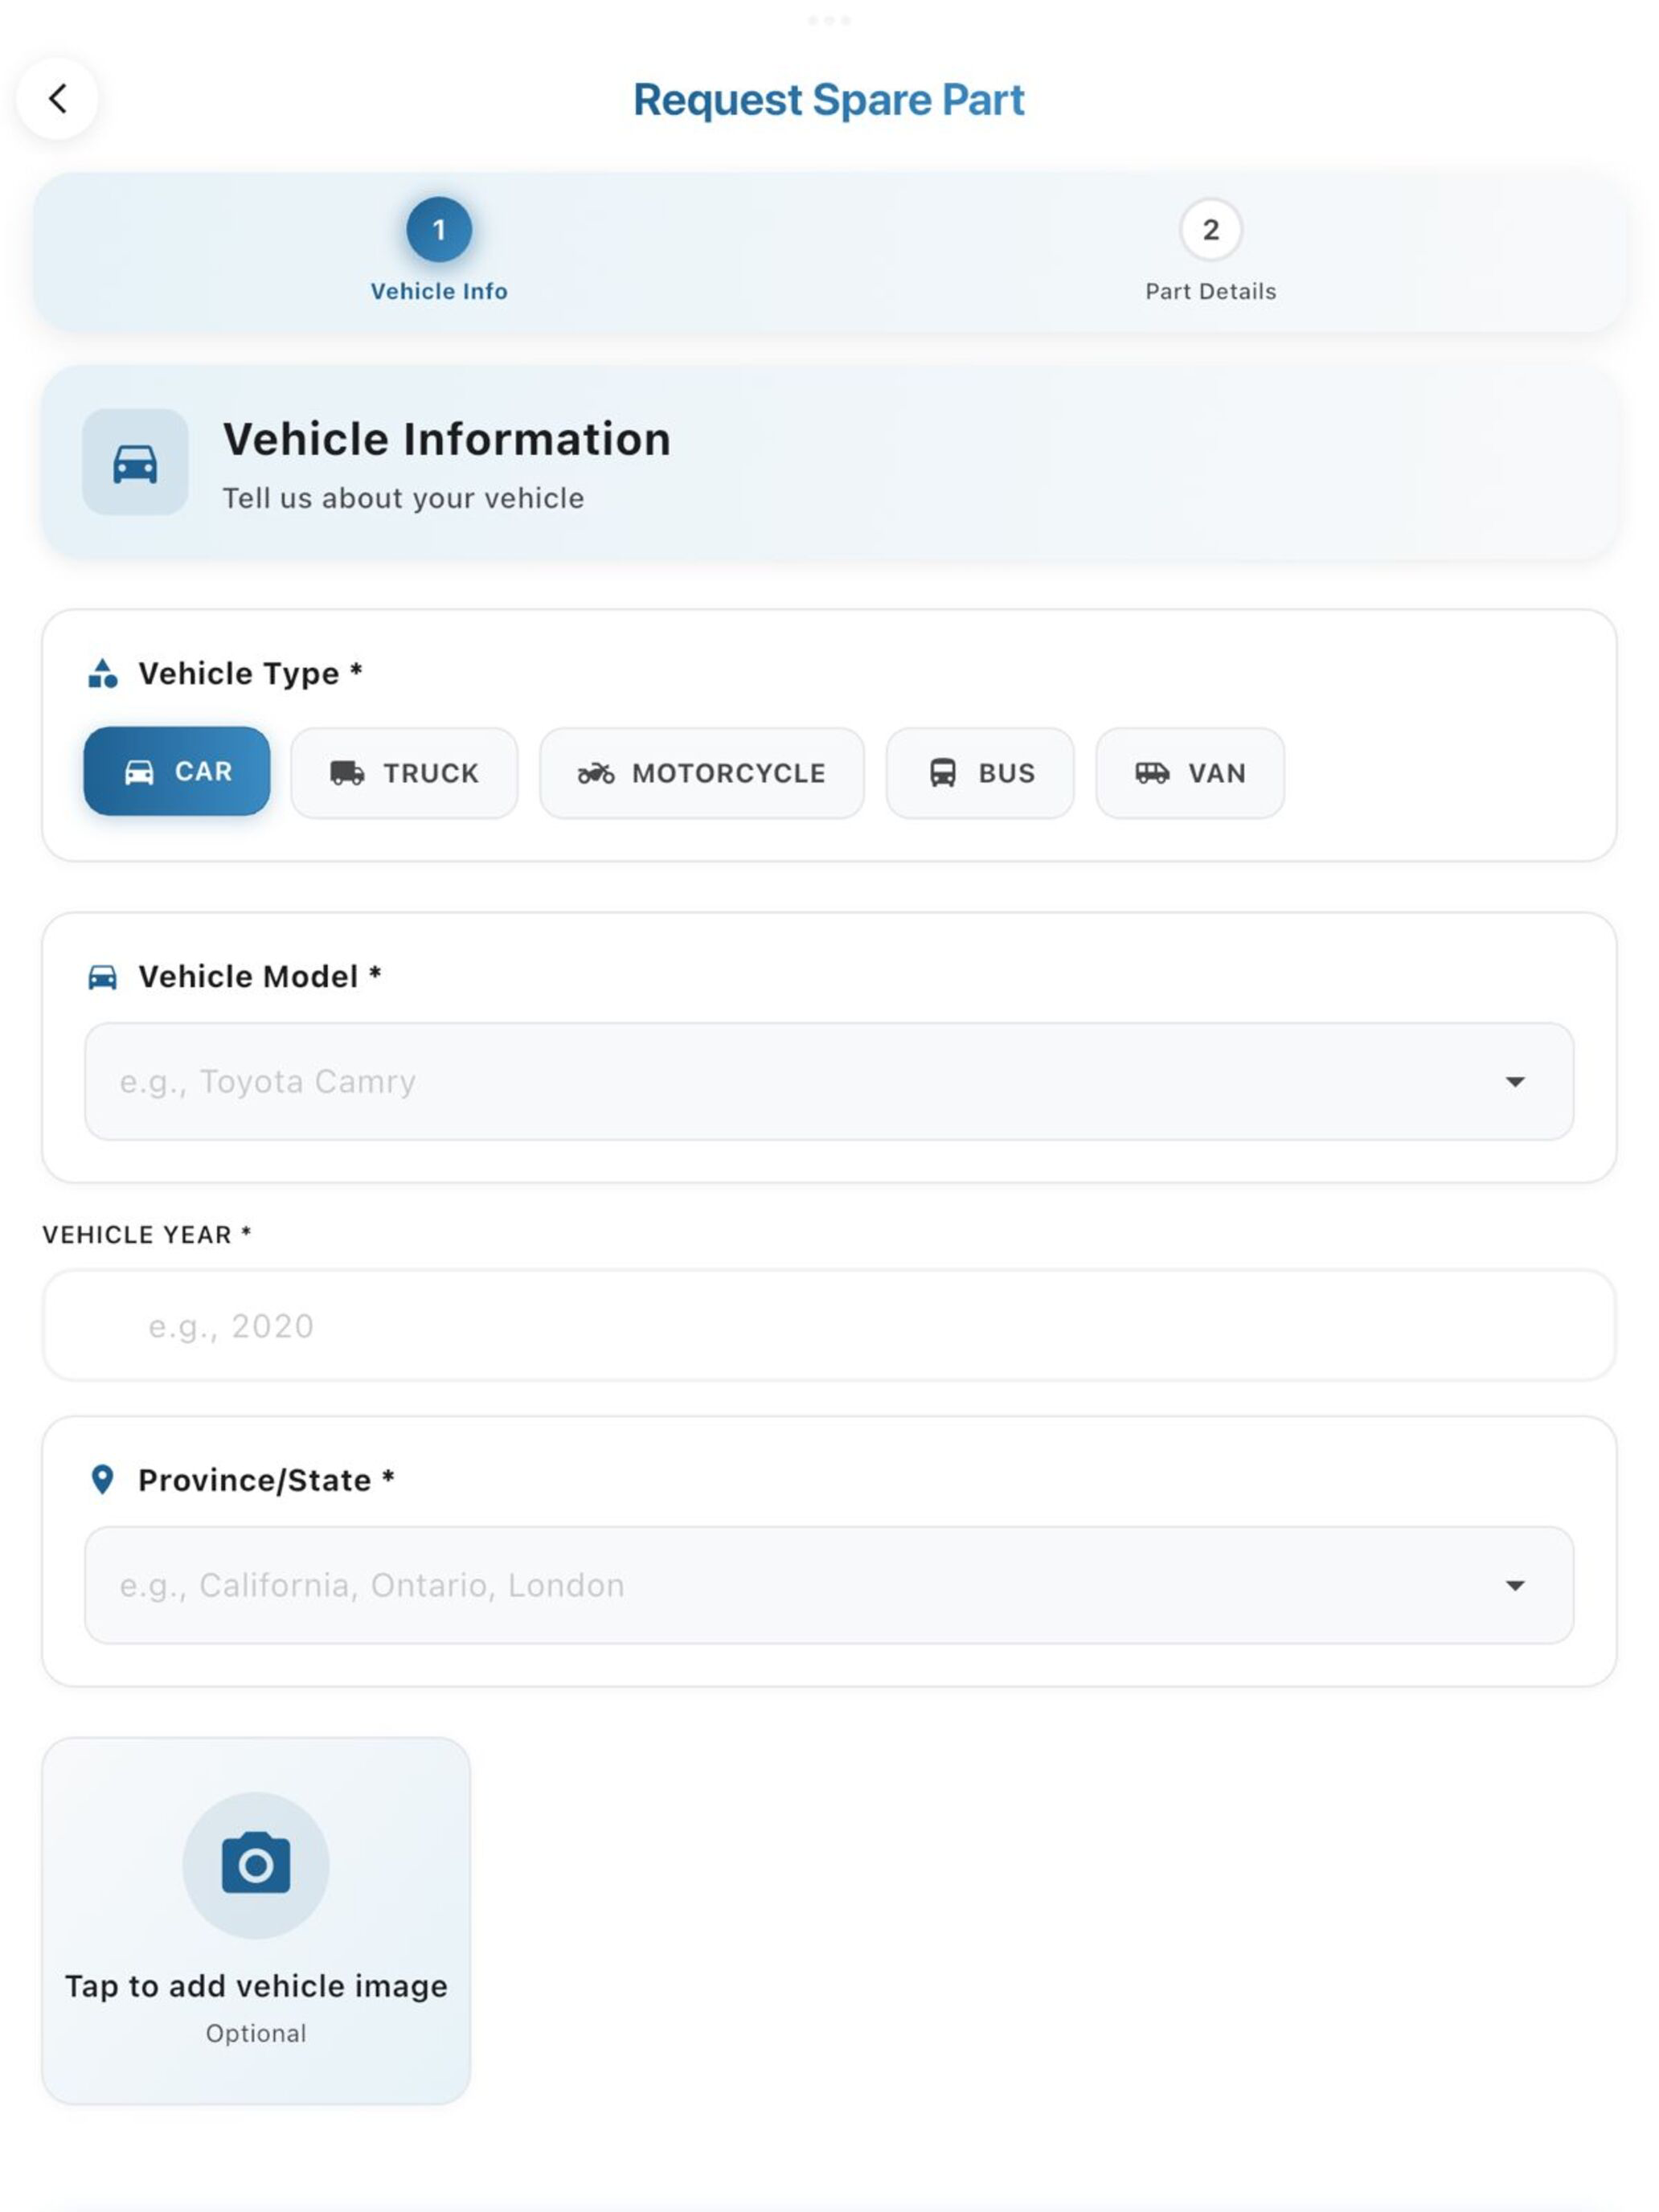Click the car icon beside Vehicle Model
Image resolution: width=1659 pixels, height=2212 pixels.
[x=103, y=977]
